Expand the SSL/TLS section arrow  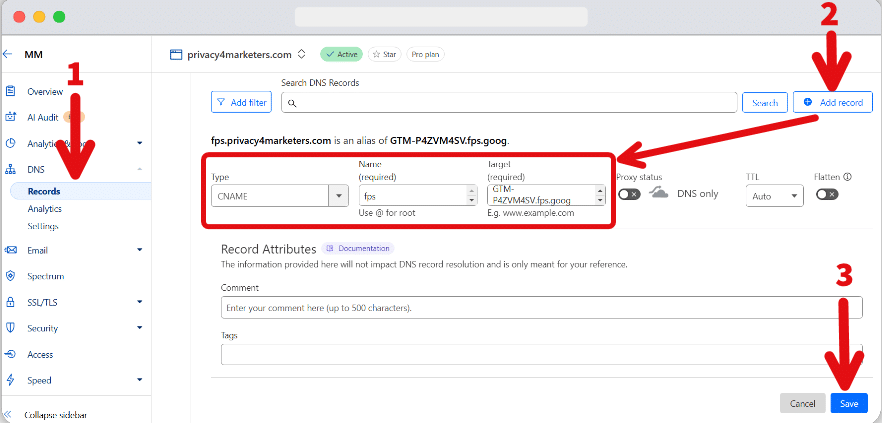140,302
